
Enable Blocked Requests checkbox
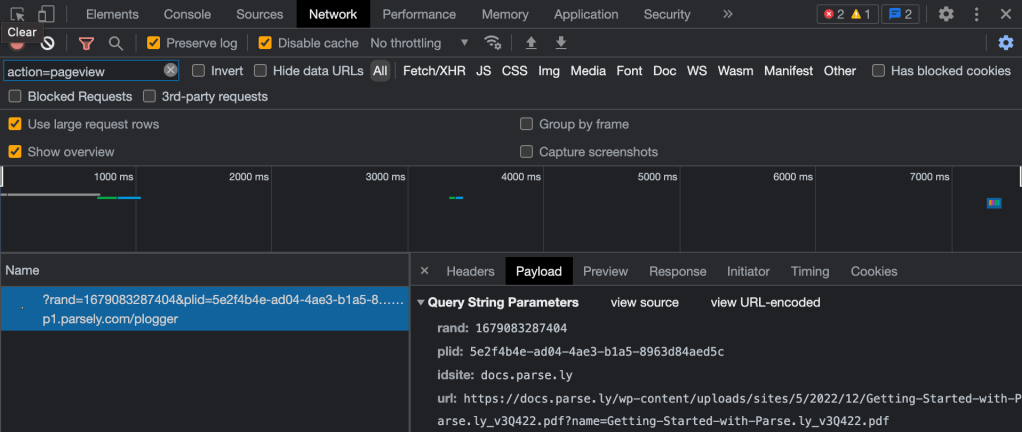(15, 96)
